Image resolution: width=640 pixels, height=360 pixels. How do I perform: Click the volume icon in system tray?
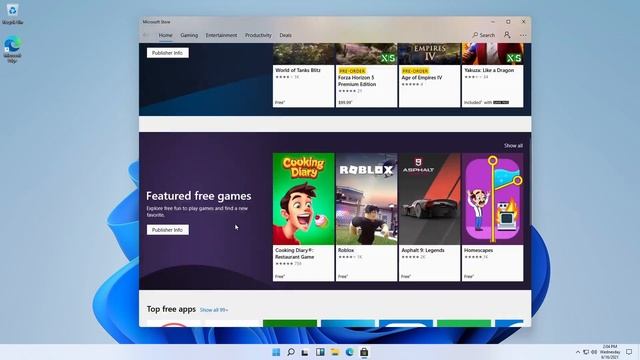pos(594,352)
